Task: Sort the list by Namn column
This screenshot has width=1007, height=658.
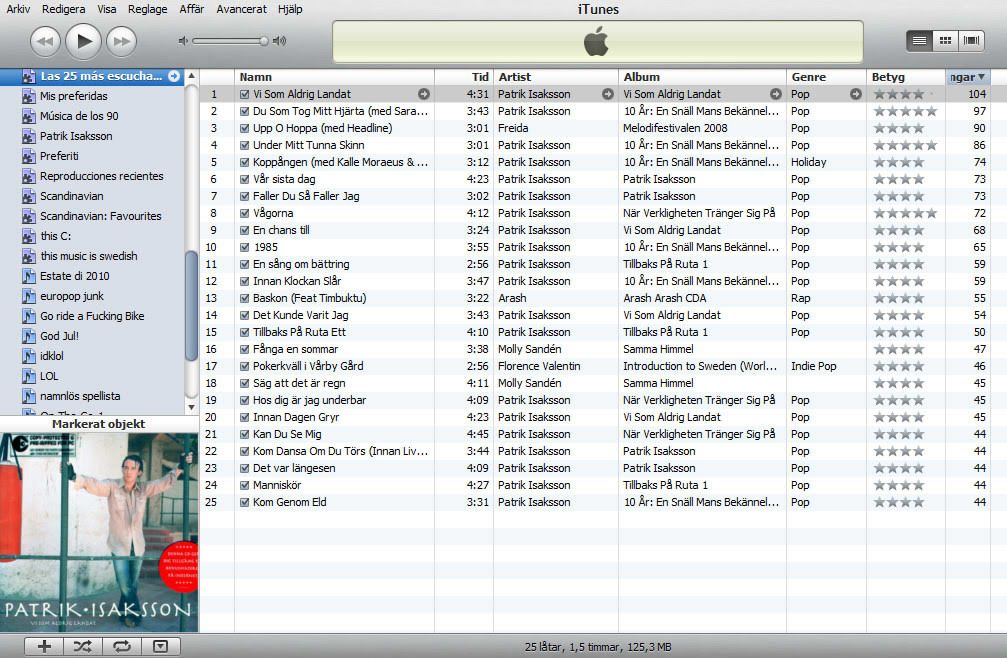Action: point(335,77)
